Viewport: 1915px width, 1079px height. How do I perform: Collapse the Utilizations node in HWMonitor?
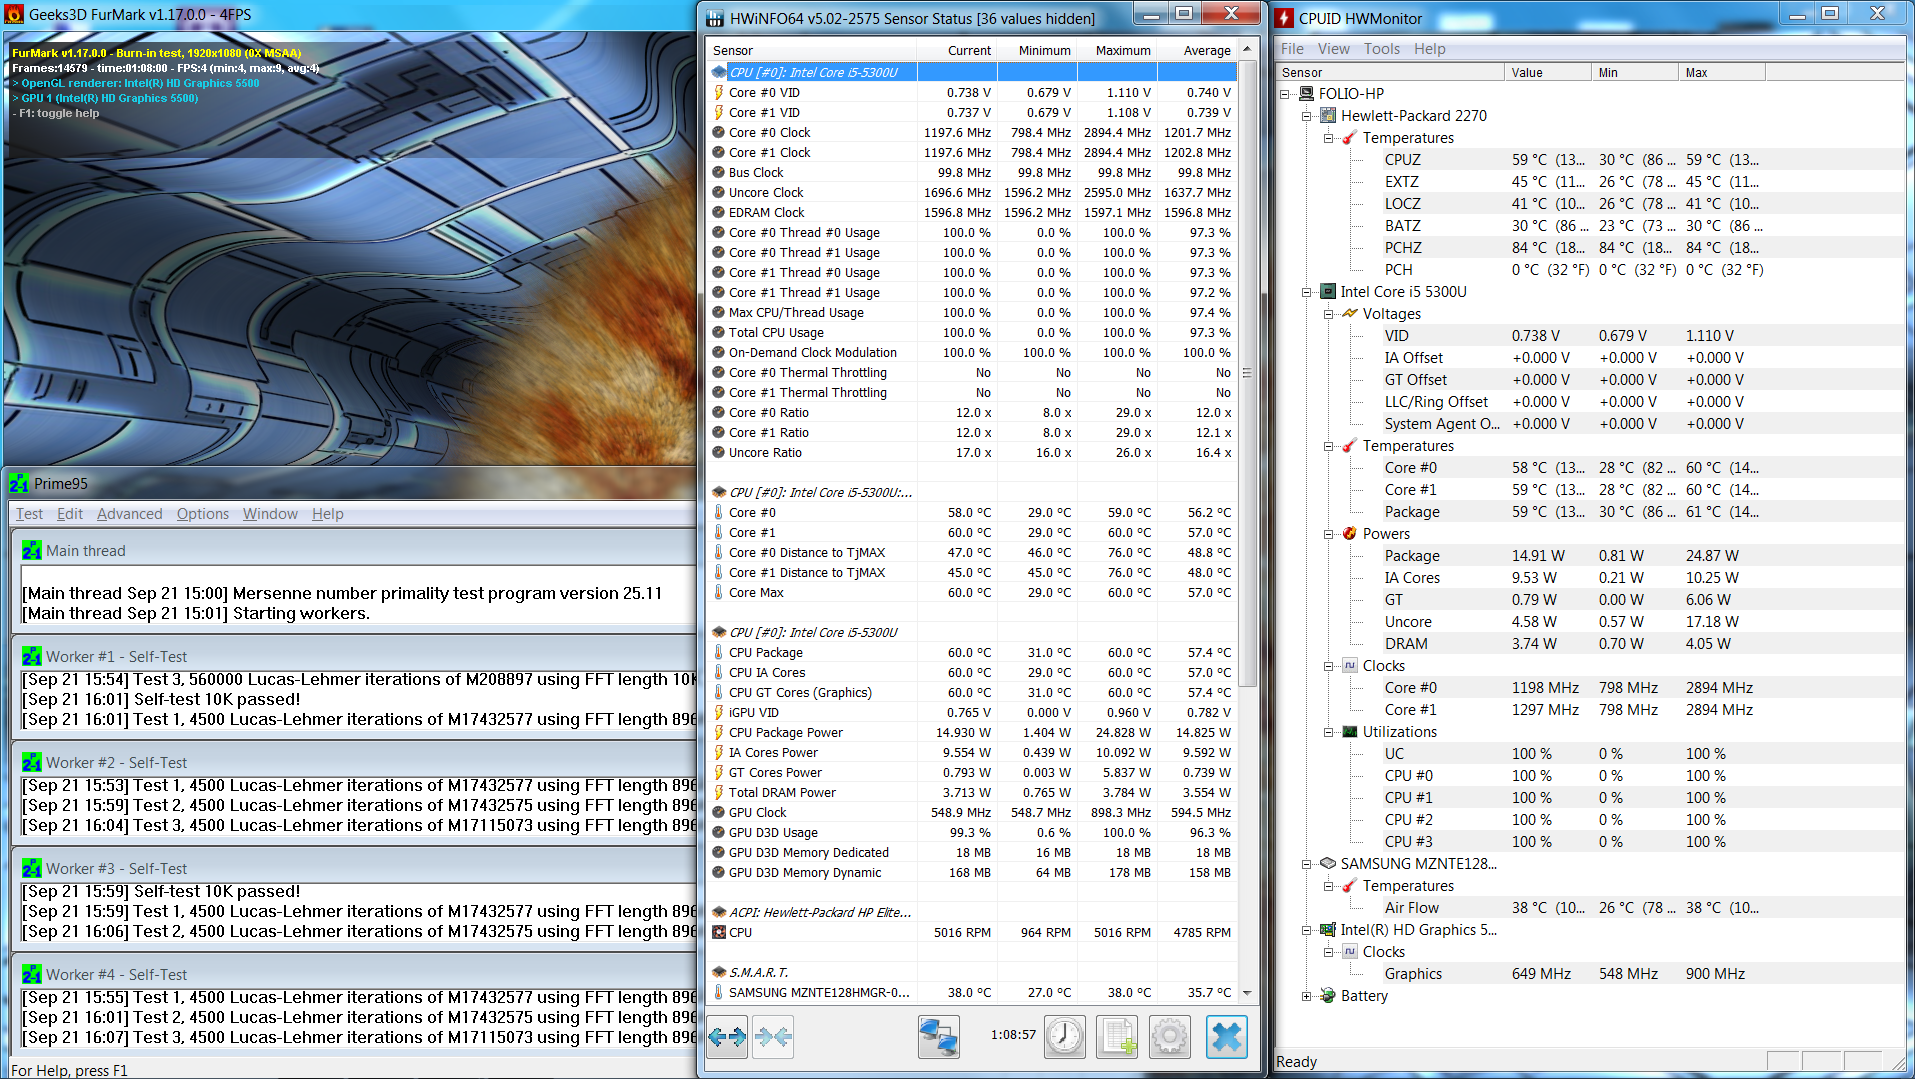click(1328, 732)
